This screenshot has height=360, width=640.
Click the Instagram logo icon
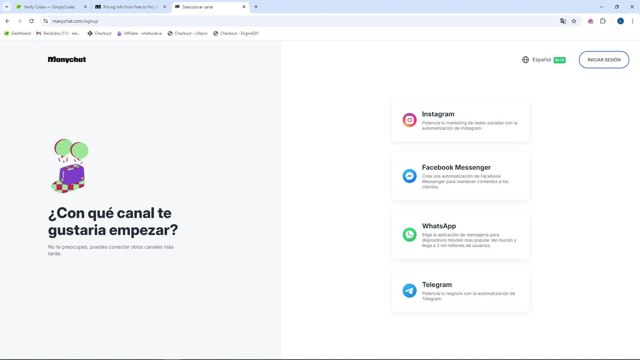click(409, 120)
